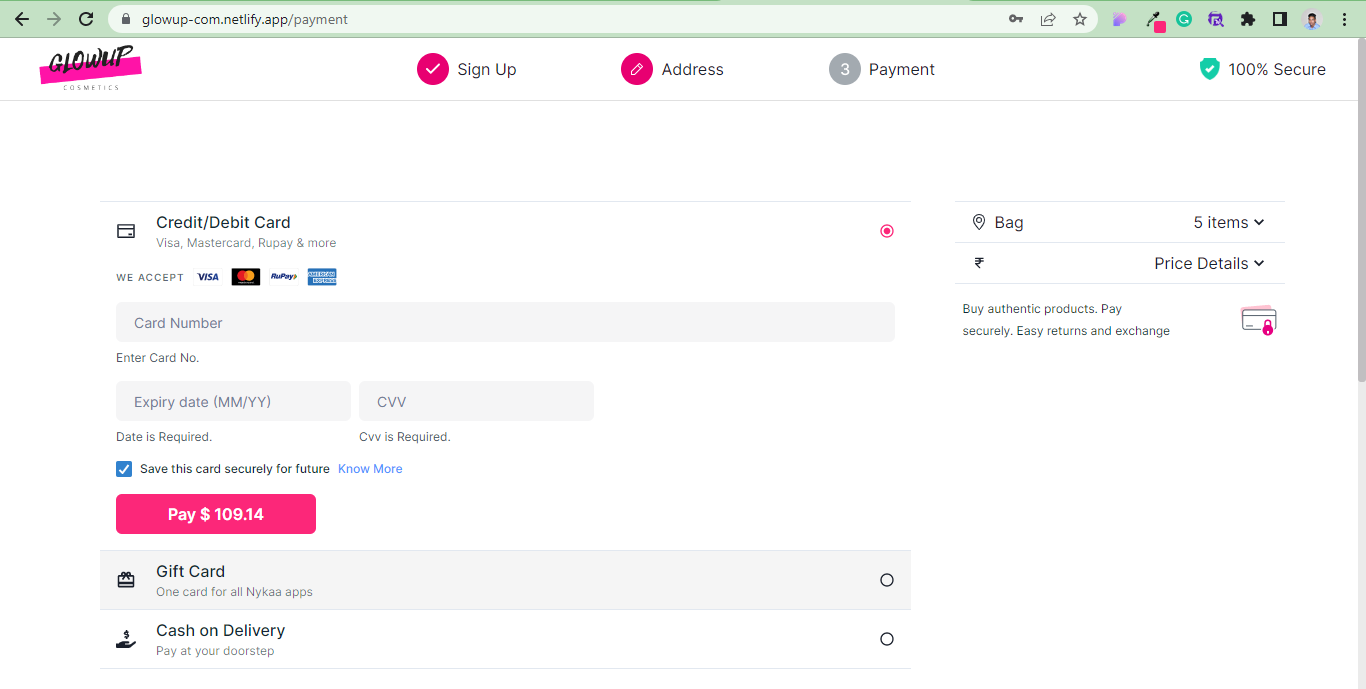Focus the Expiry date (MM/YY) field
This screenshot has height=689, width=1366.
(233, 401)
